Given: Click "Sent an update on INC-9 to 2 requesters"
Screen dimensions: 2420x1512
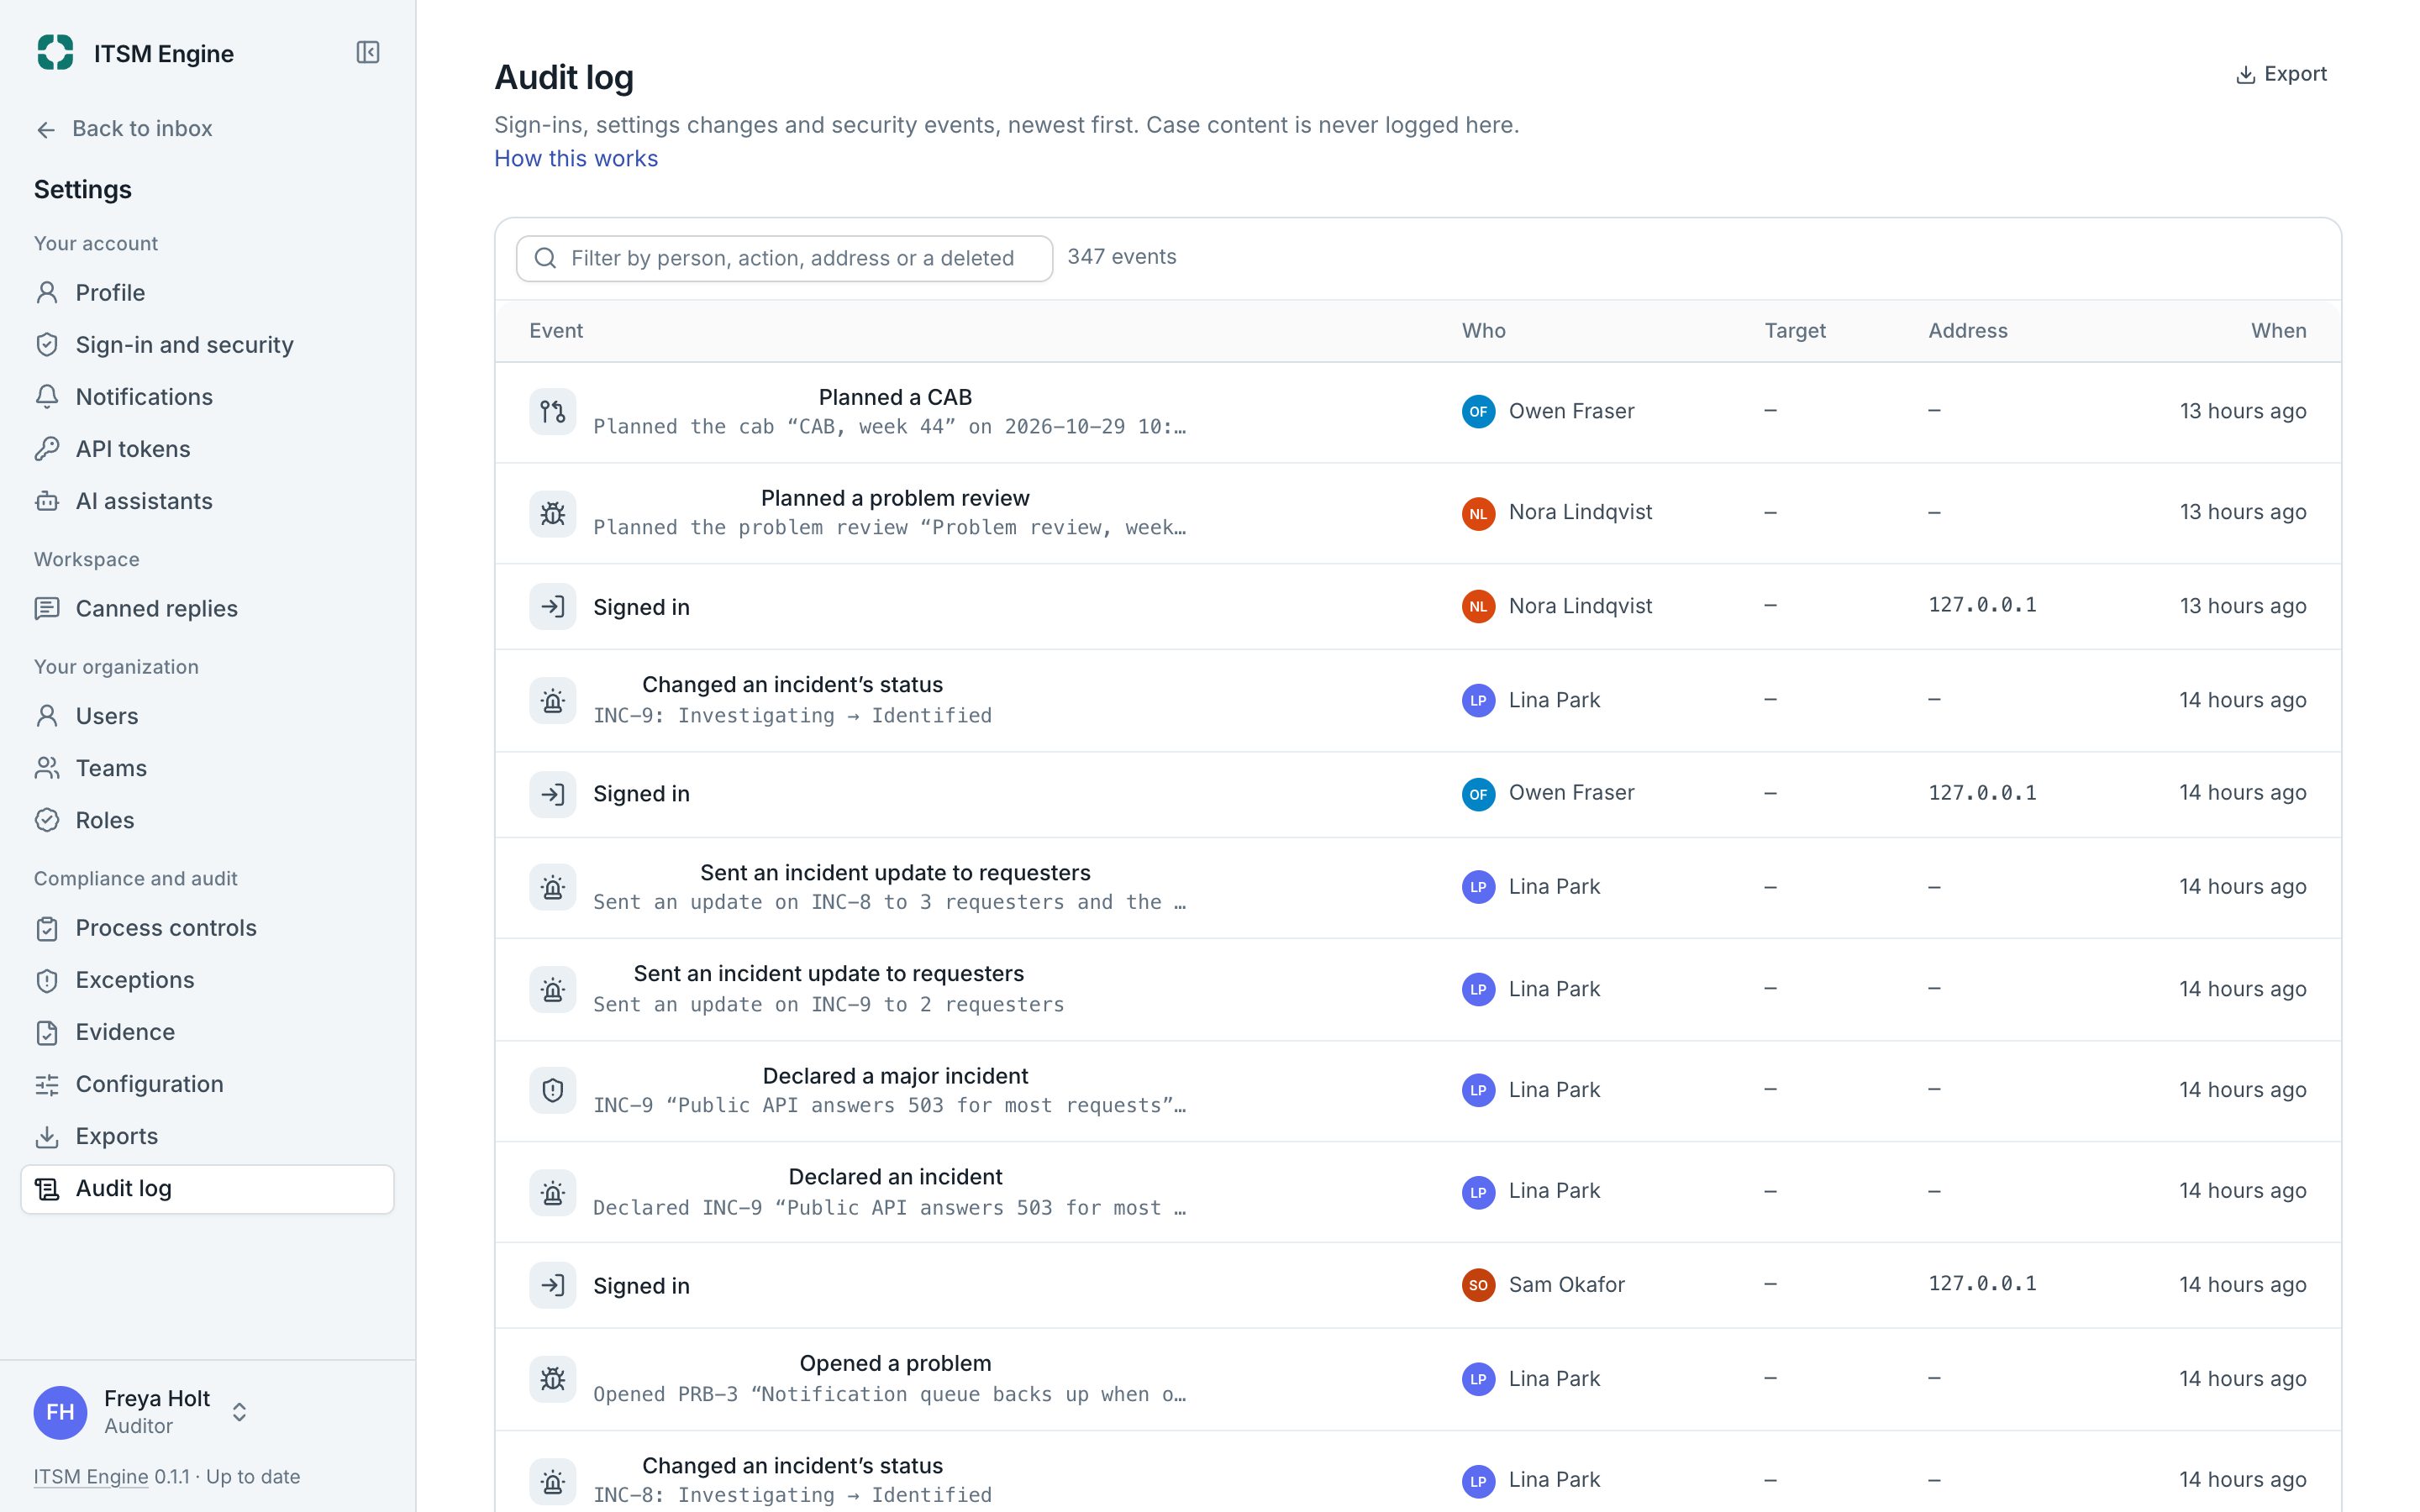Looking at the screenshot, I should [828, 1005].
